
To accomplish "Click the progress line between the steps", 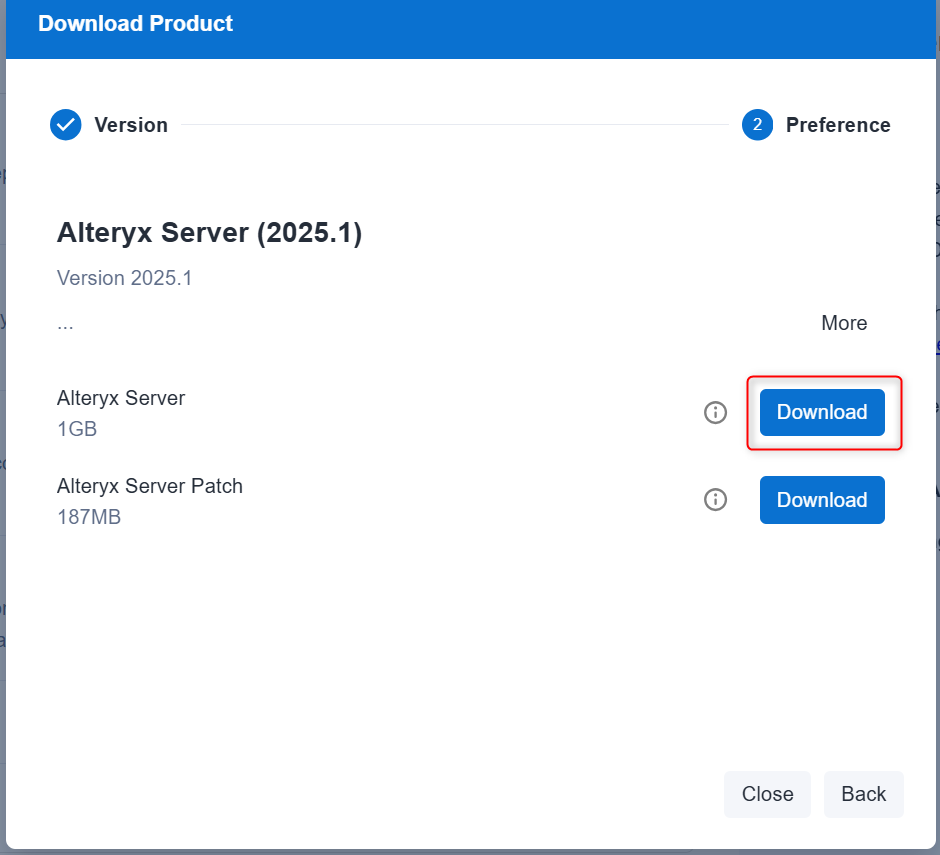I will (454, 125).
